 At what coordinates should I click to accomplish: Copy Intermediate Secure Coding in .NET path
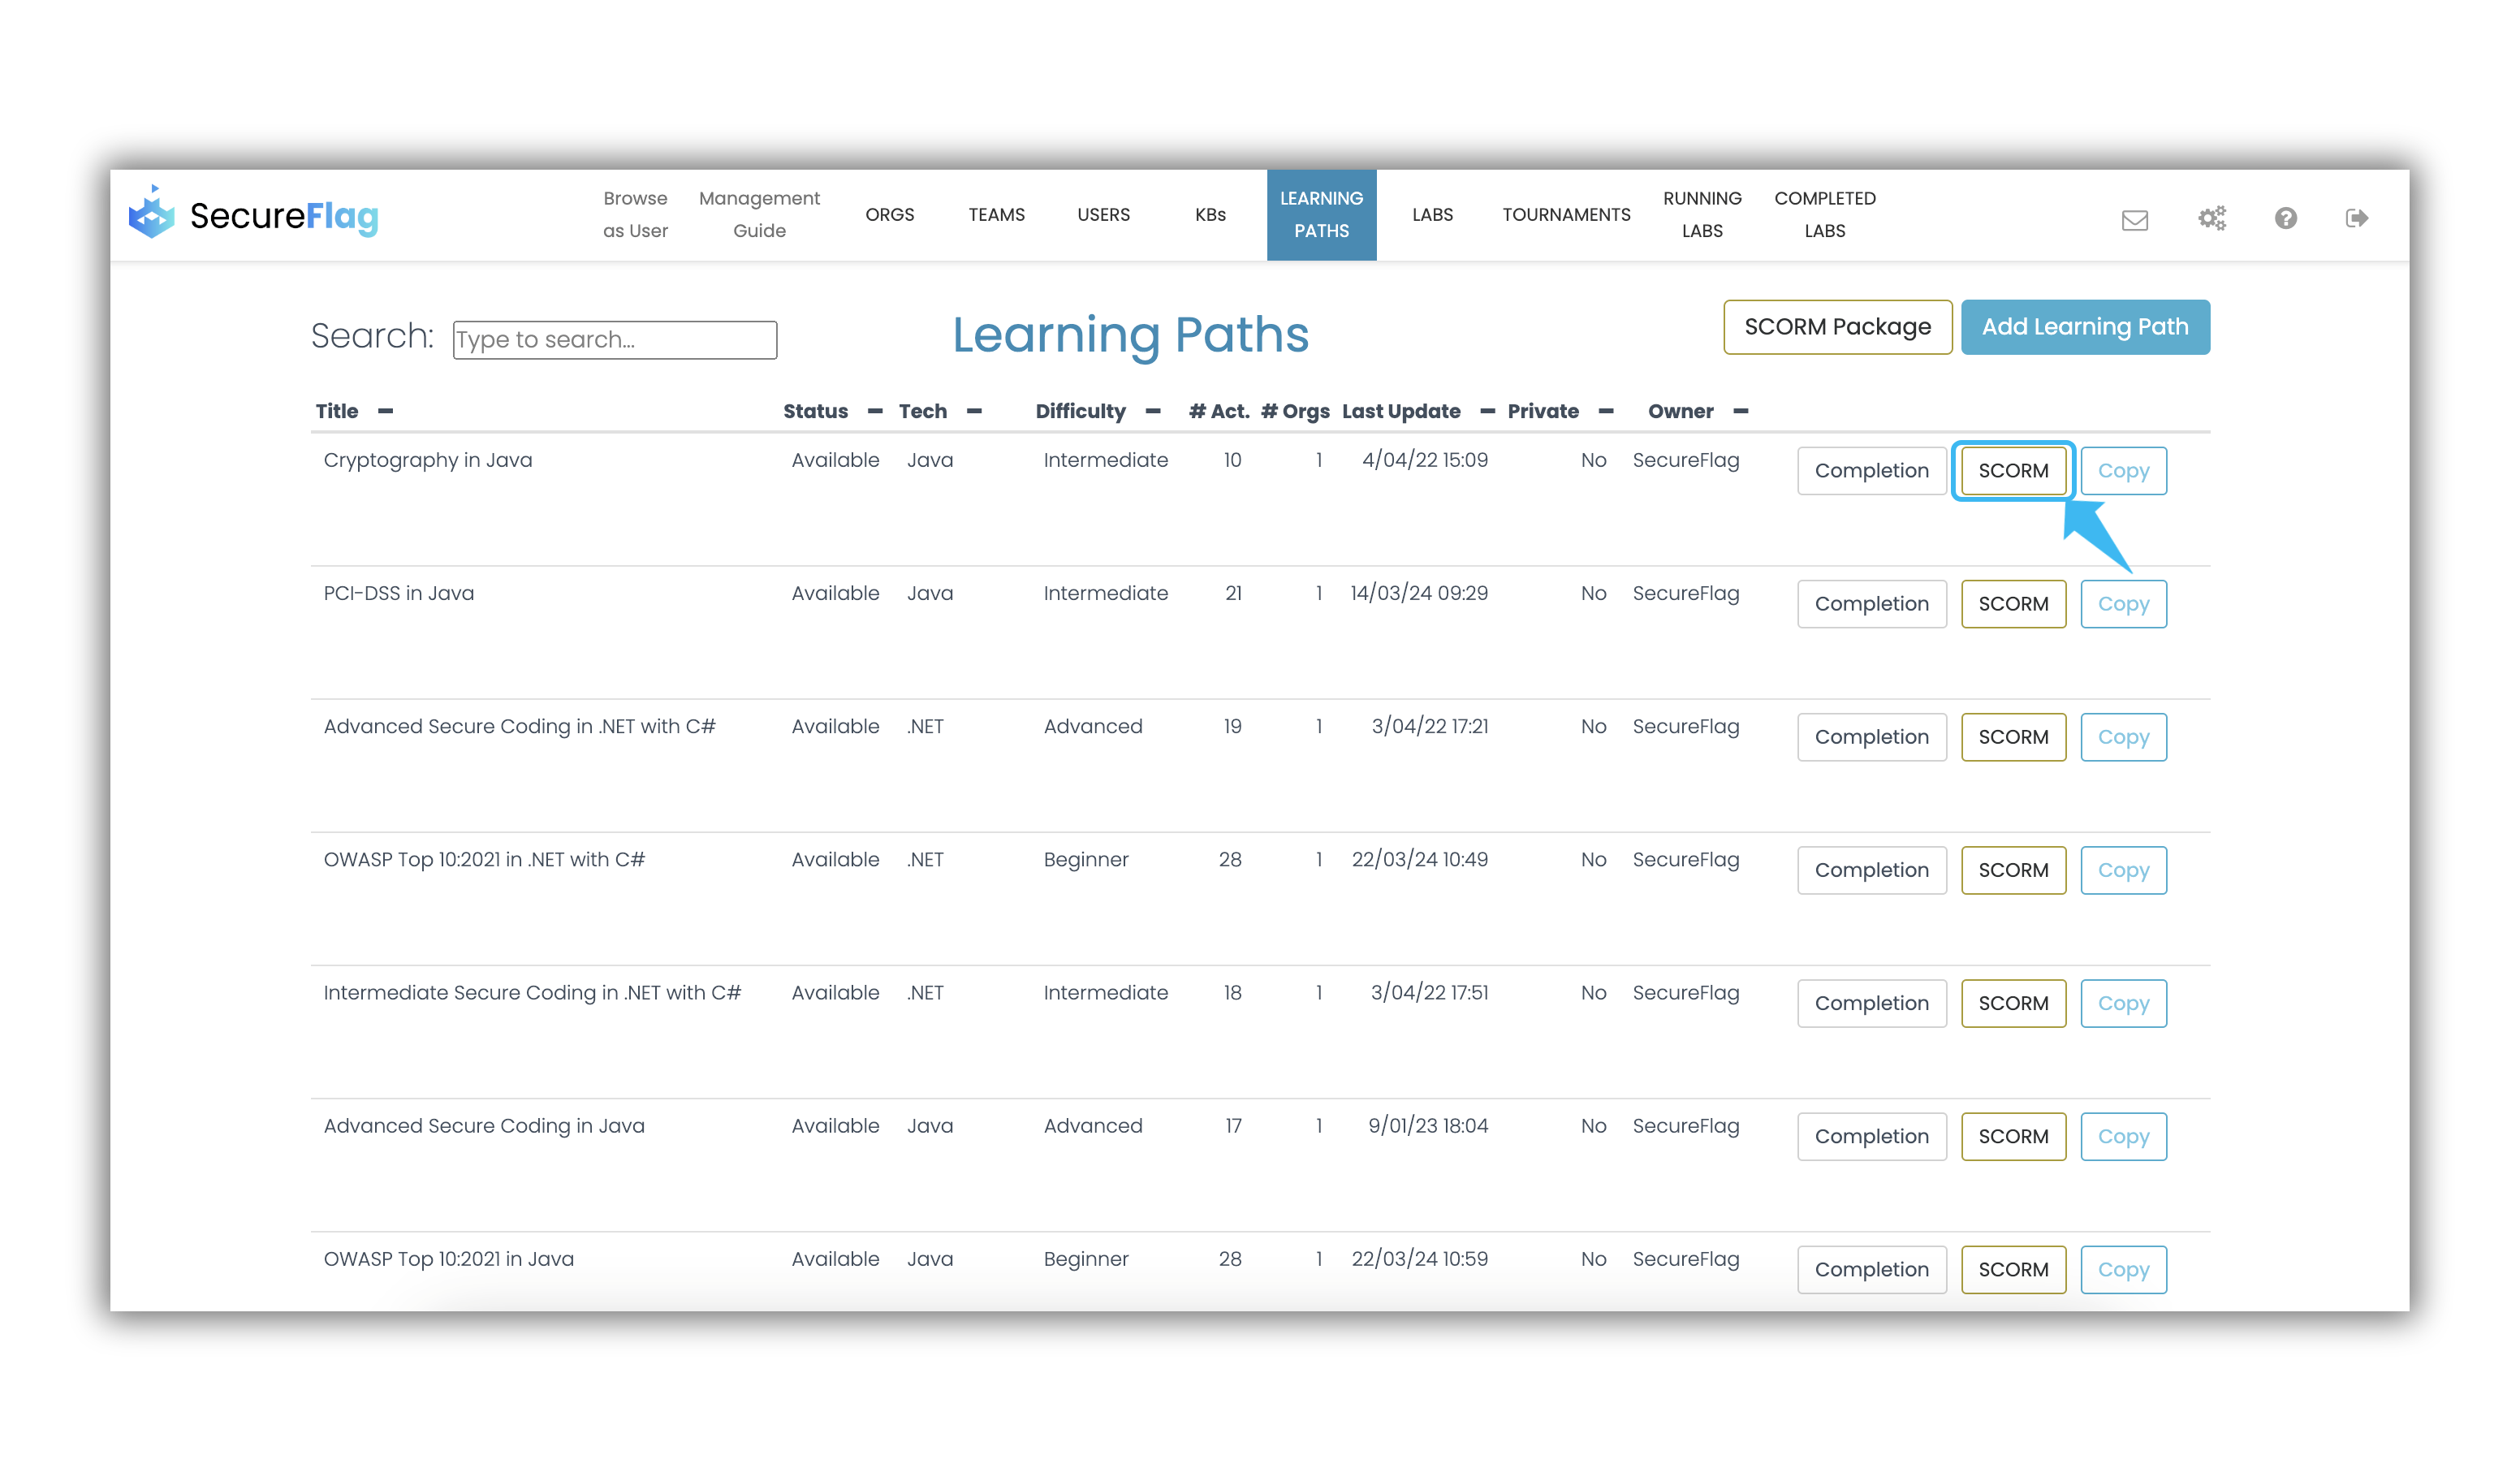point(2123,1003)
